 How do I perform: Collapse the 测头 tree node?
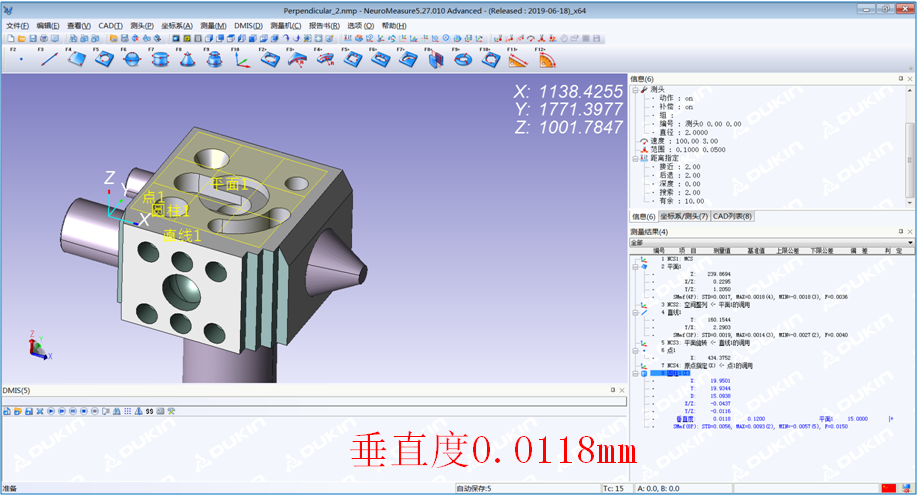[634, 90]
